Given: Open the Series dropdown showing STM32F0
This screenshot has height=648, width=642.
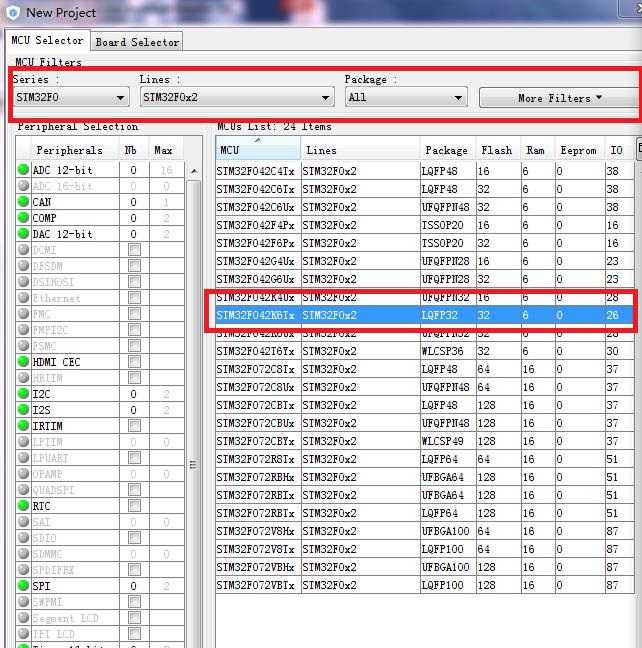Looking at the screenshot, I should pyautogui.click(x=71, y=98).
